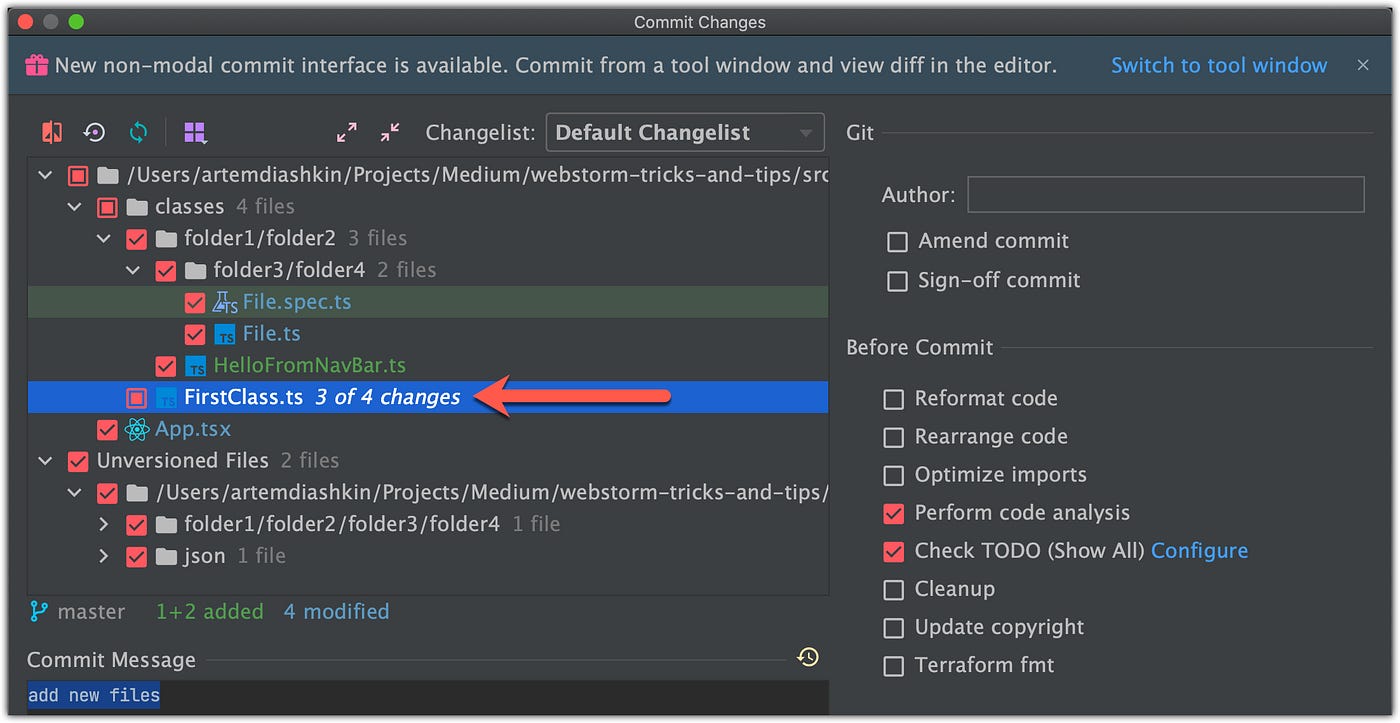Click the gift icon in the banner
The height and width of the screenshot is (723, 1400).
tap(37, 65)
